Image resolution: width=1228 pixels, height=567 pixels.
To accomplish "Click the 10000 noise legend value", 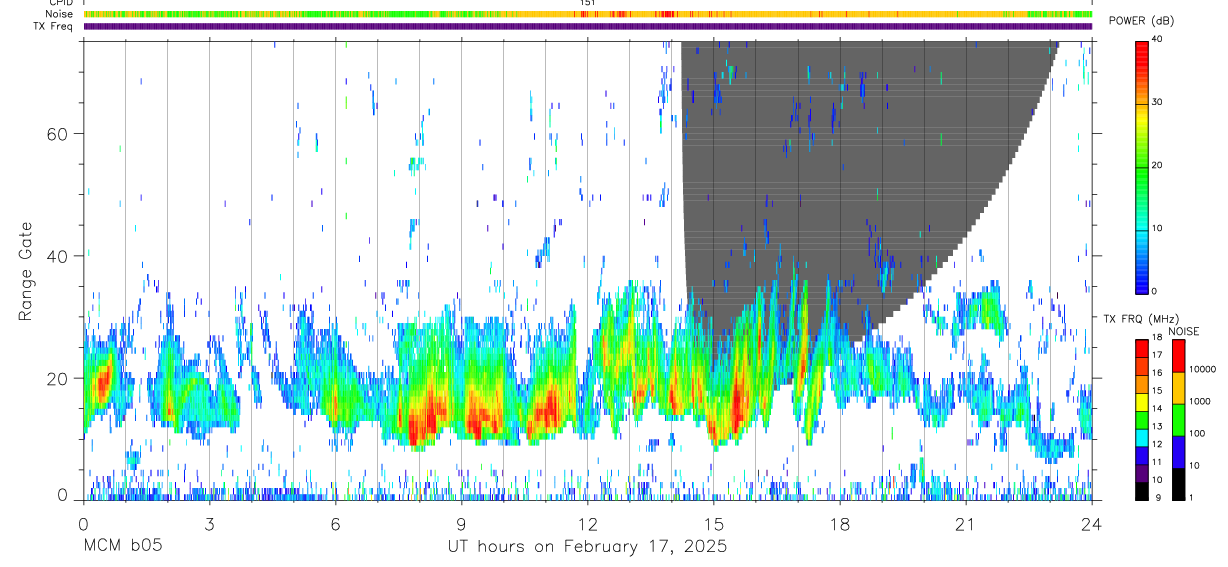I will (1203, 370).
